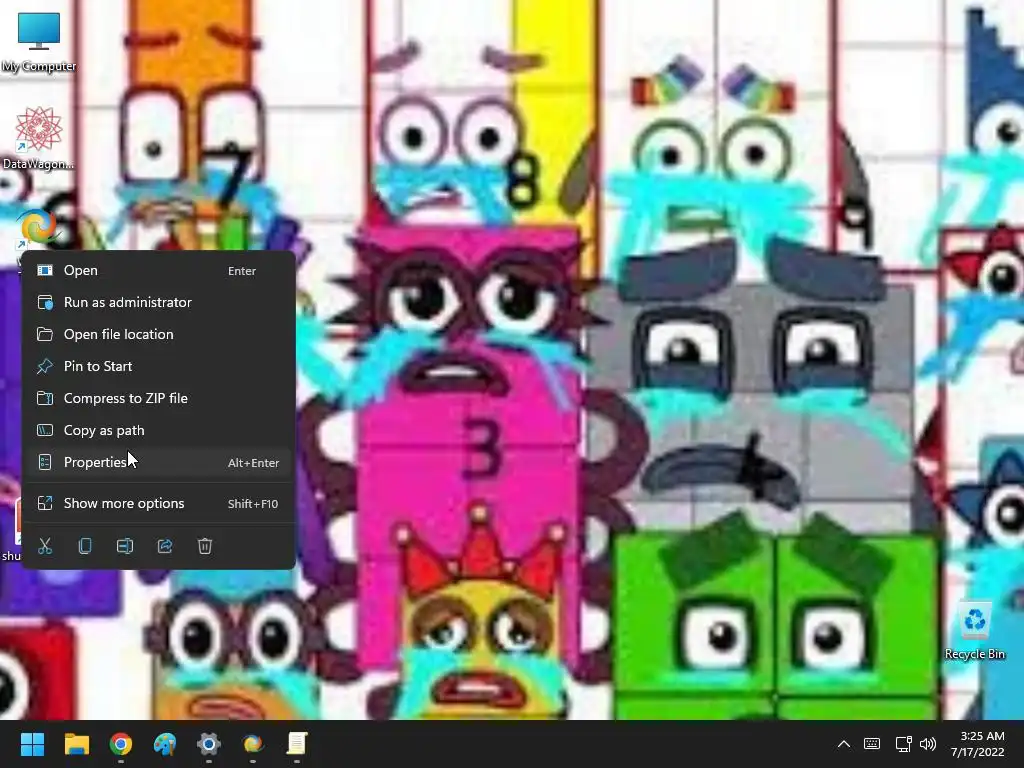Open Google Chrome from the taskbar
Image resolution: width=1024 pixels, height=768 pixels.
click(x=121, y=744)
